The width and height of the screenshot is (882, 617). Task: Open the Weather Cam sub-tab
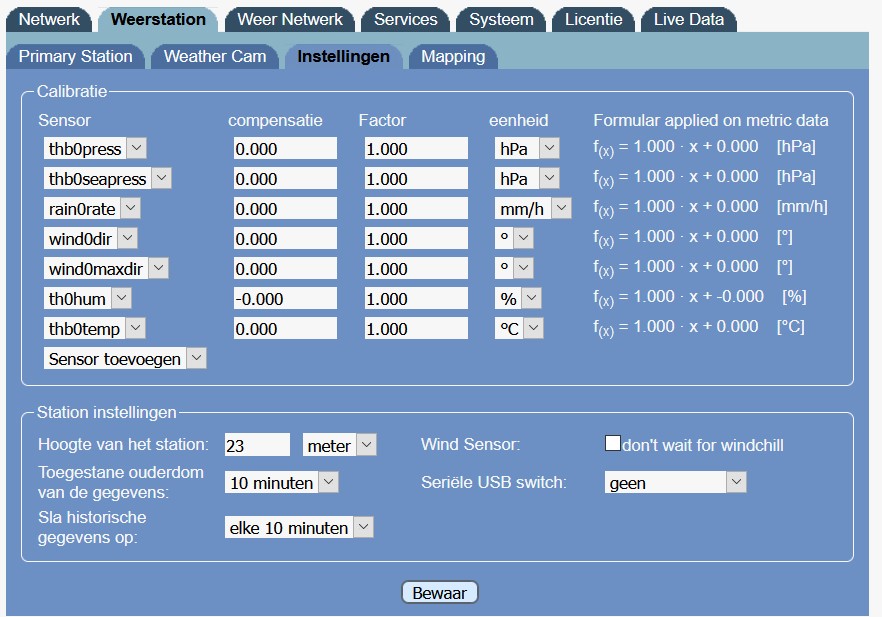point(214,56)
